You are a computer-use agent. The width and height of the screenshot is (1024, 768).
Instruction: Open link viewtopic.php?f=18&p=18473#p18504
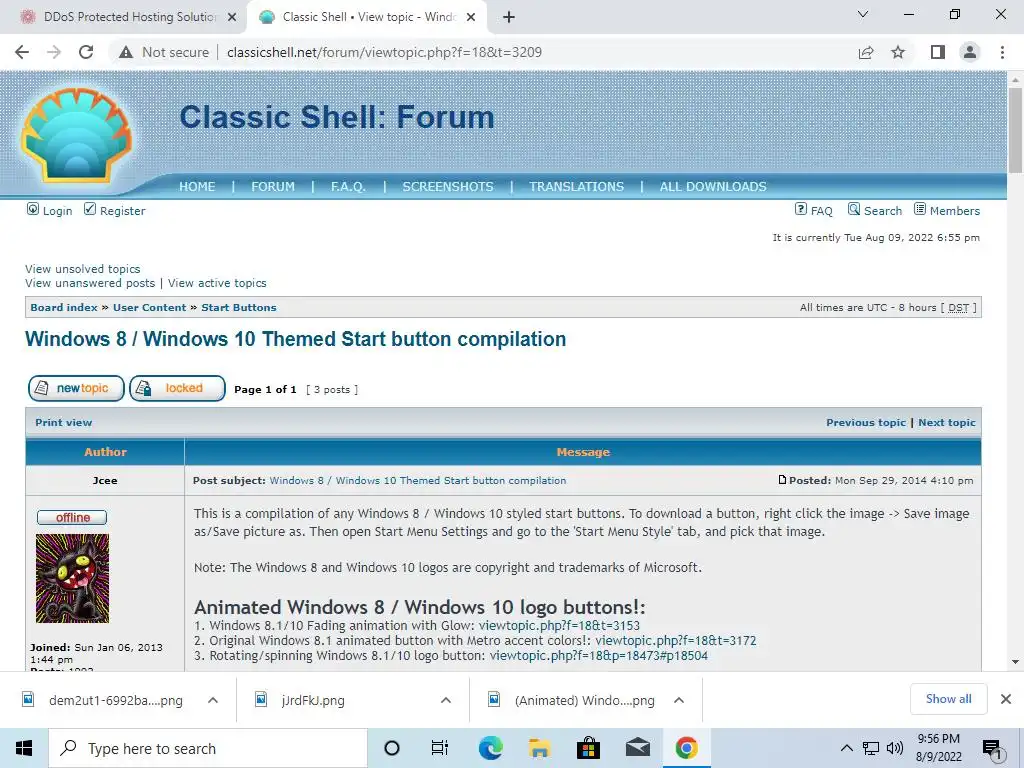[x=599, y=656]
